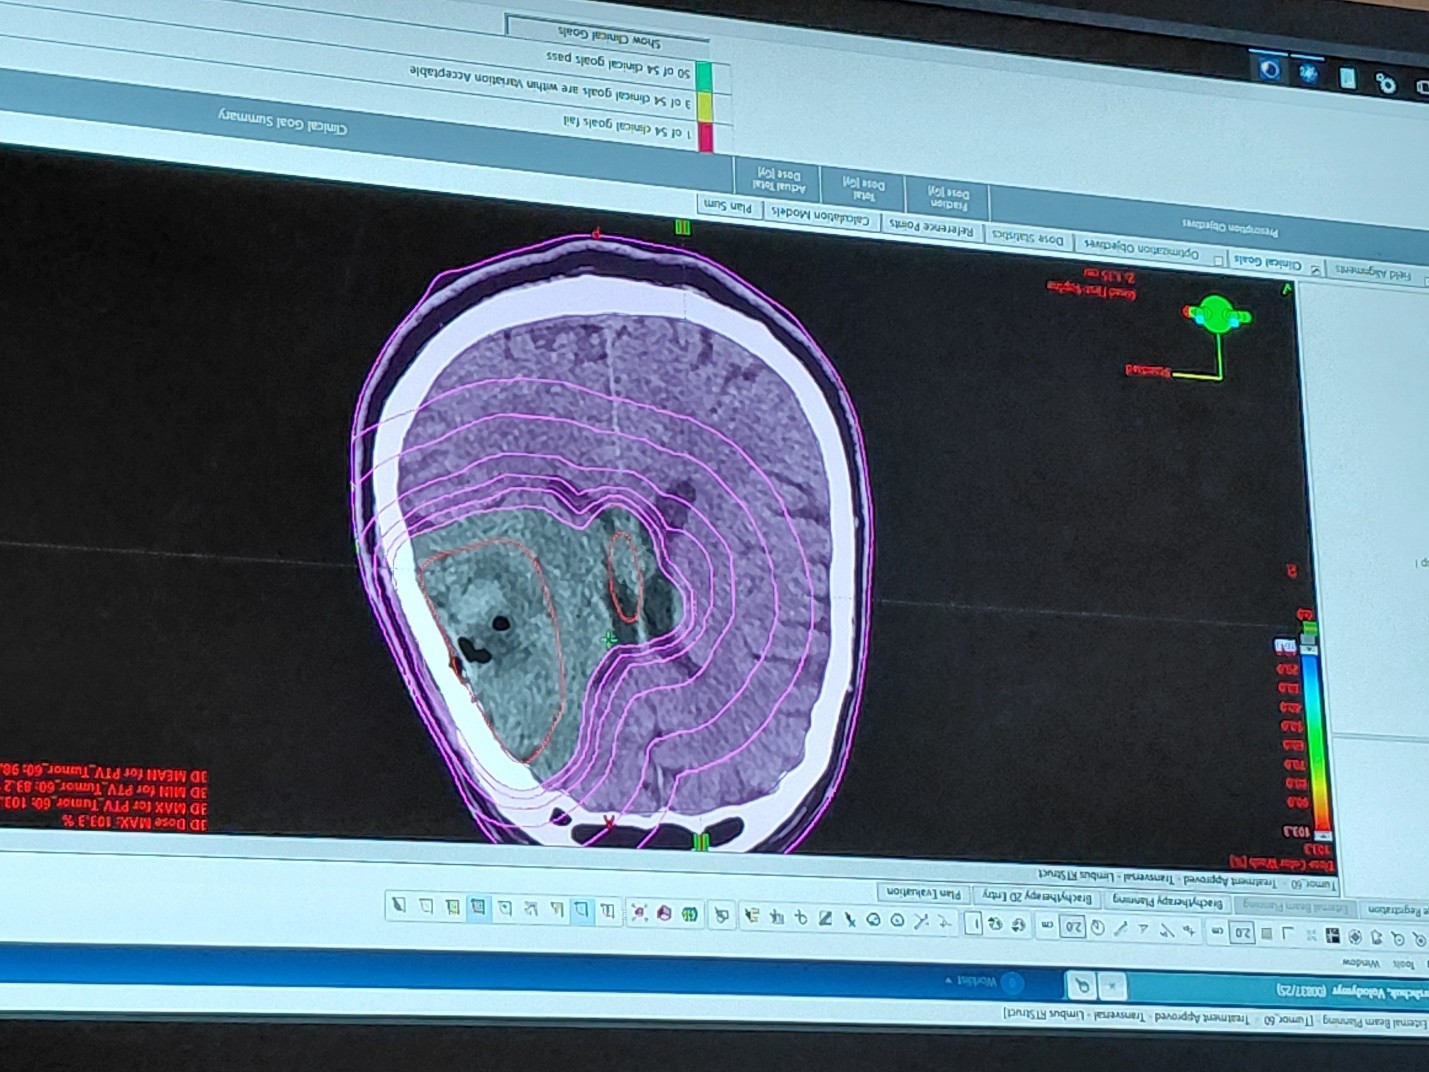Select the four-pane window layout icon
This screenshot has width=1429, height=1072.
(1333, 936)
